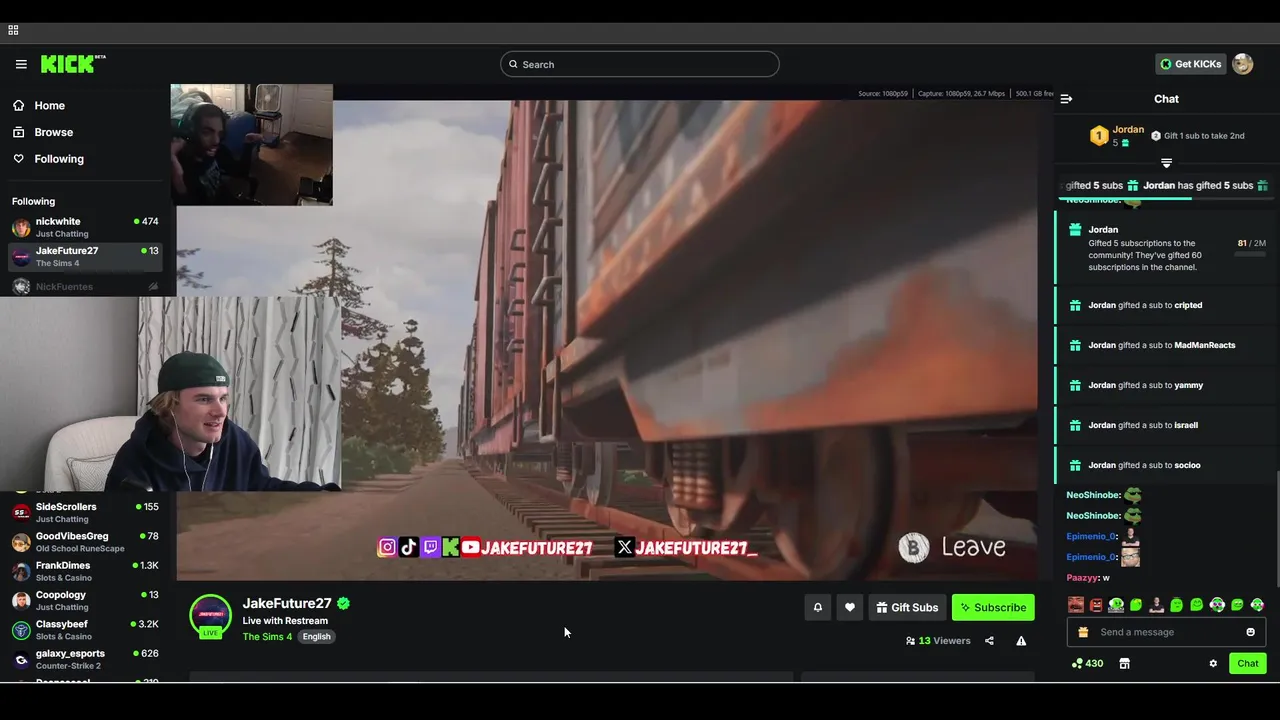Screen dimensions: 1280x720
Task: Click Paazyy username in chat
Action: [x=1082, y=578]
